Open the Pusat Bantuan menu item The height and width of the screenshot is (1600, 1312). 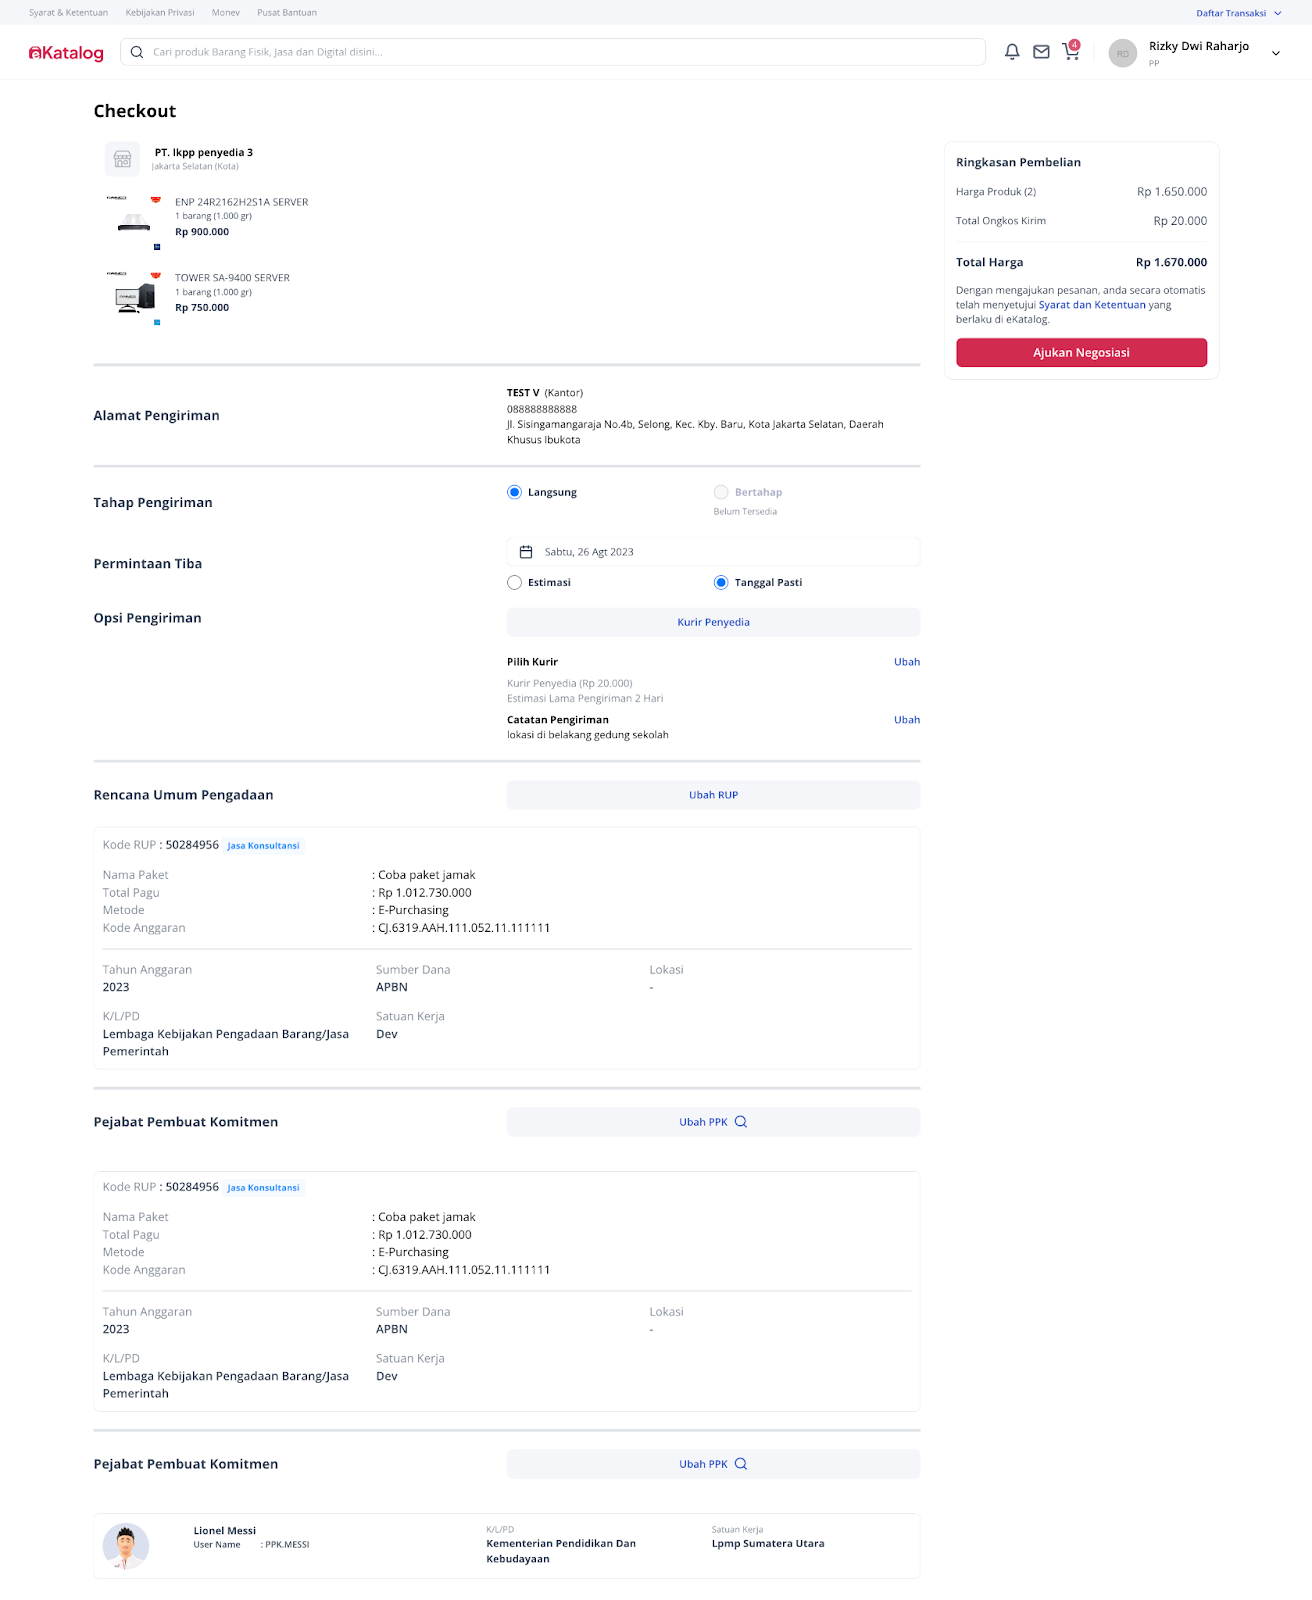tap(287, 13)
